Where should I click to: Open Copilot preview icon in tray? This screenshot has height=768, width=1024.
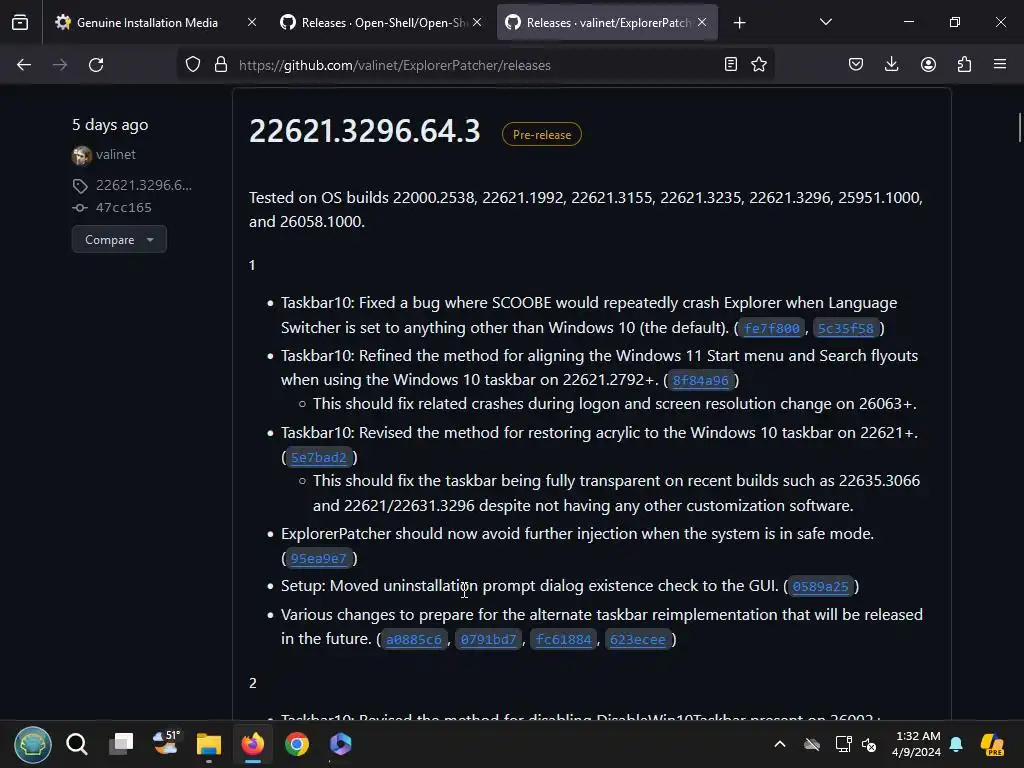tap(992, 744)
